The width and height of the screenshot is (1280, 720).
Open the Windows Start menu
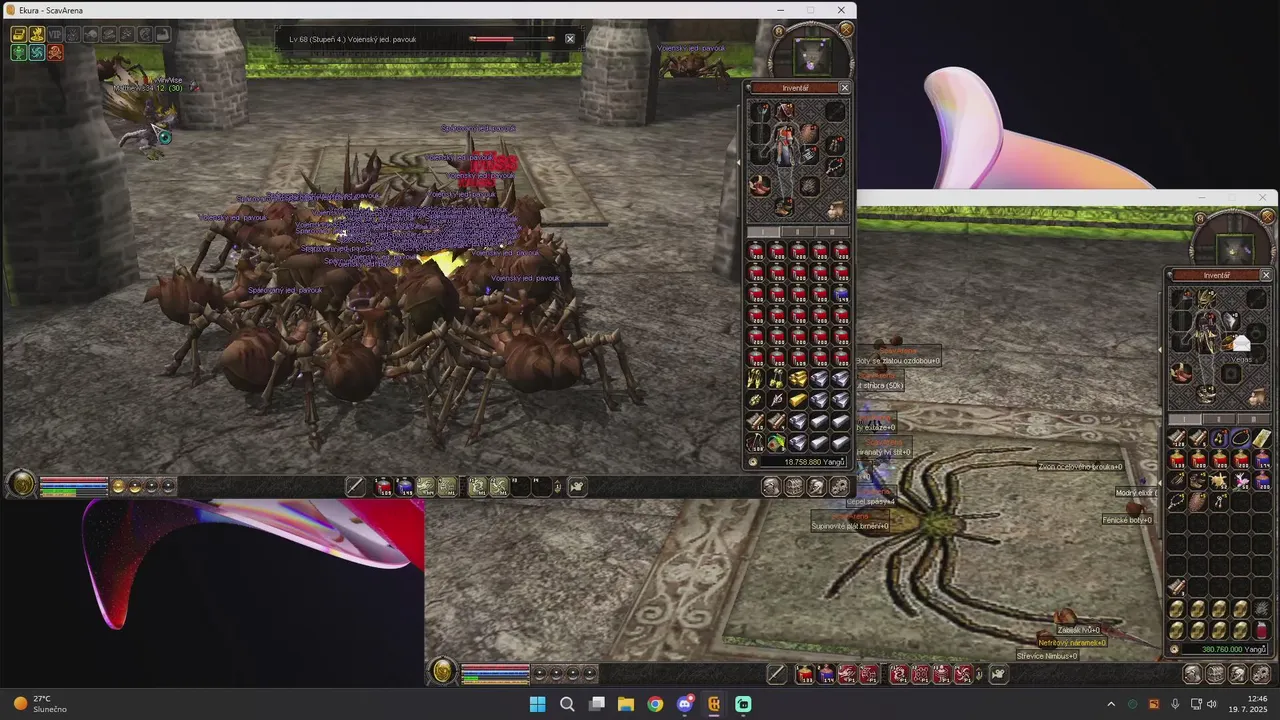tap(537, 704)
